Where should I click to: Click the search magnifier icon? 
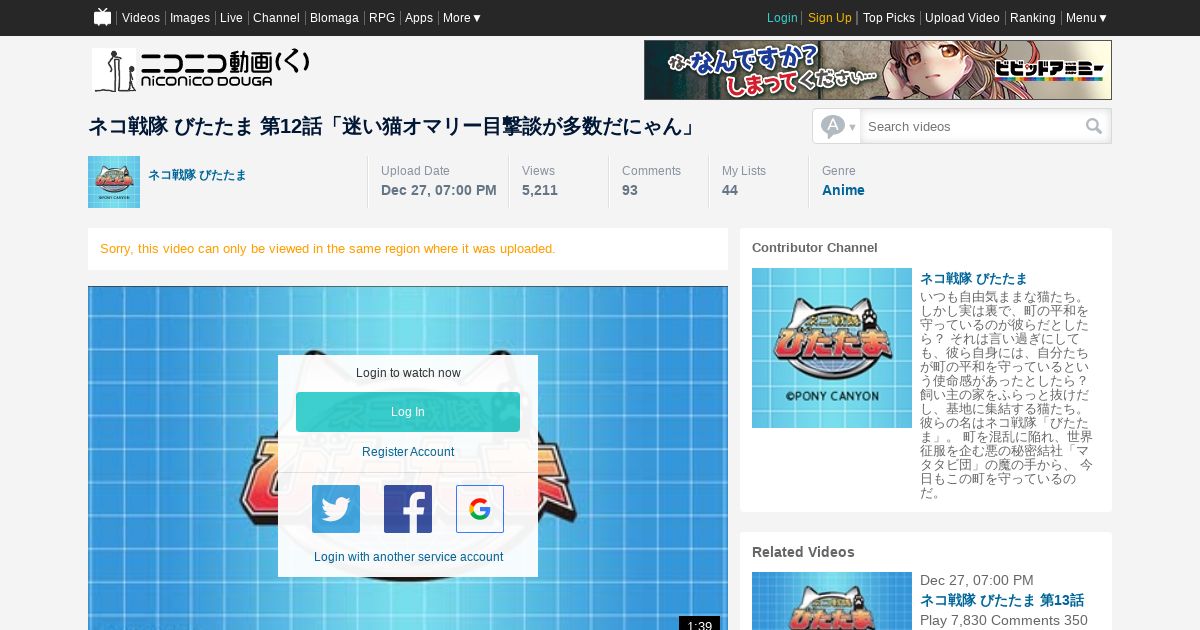(1094, 126)
